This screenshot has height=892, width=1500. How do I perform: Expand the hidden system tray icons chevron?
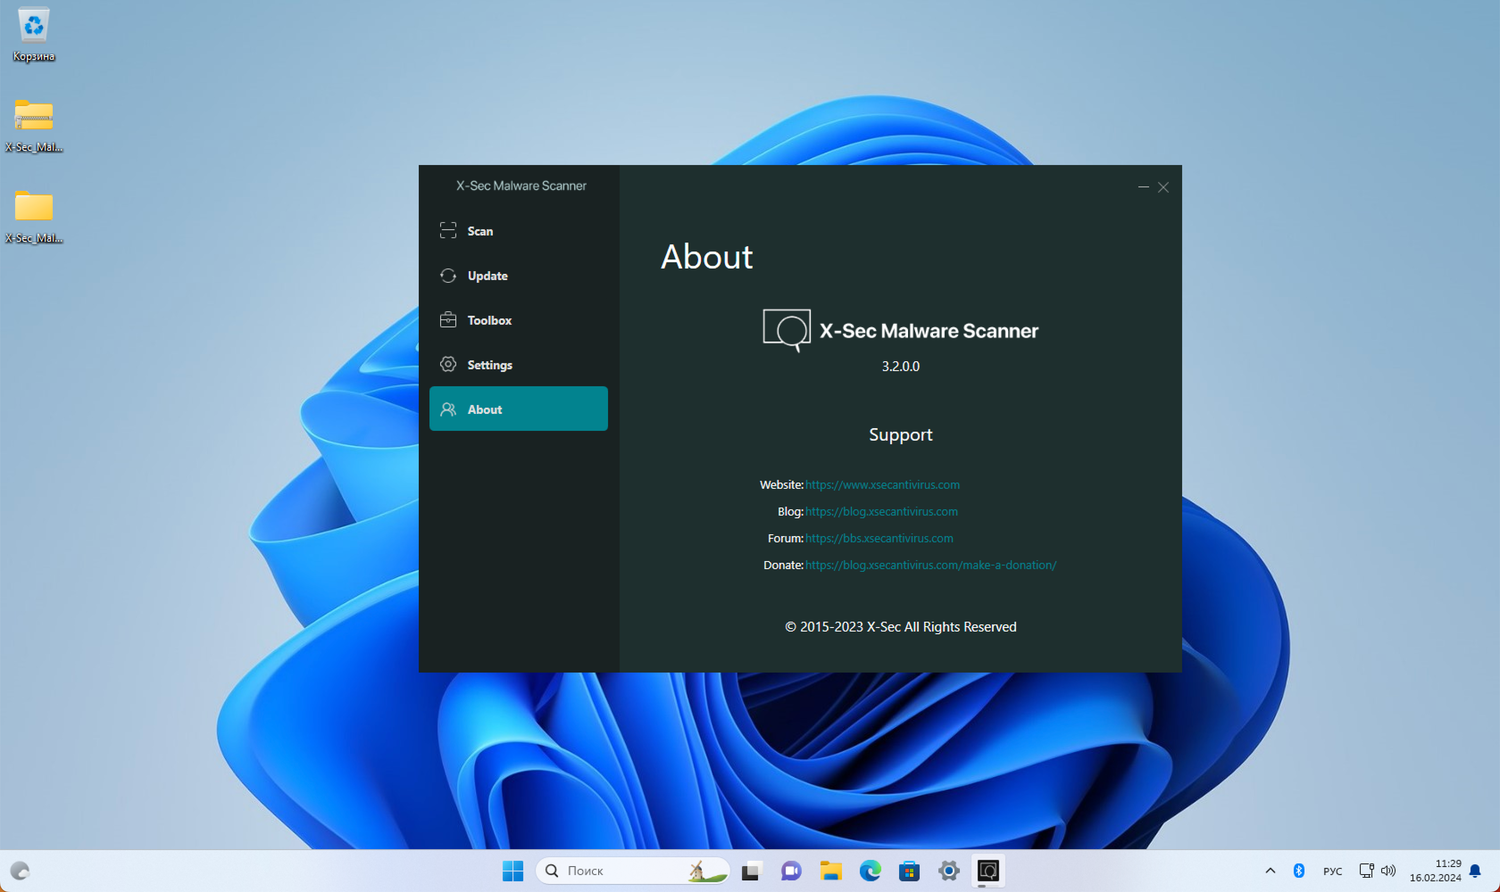(1270, 871)
